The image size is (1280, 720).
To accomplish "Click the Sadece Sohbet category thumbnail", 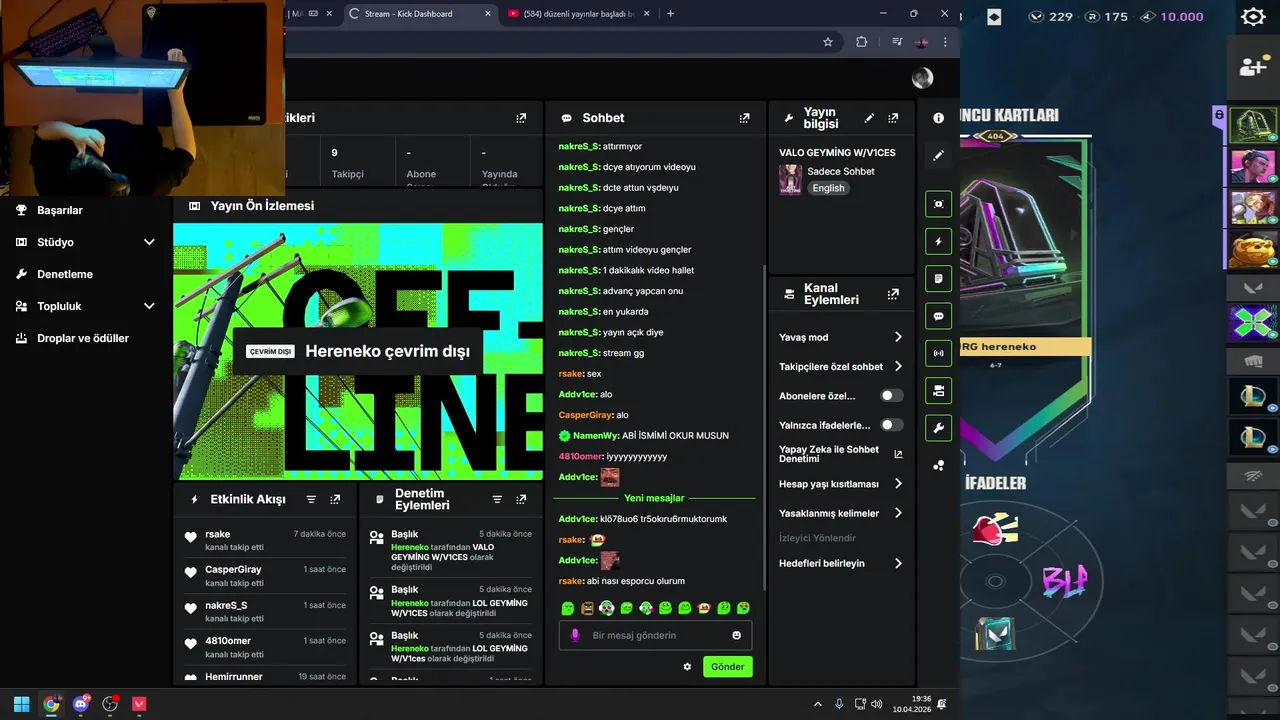I will point(790,180).
